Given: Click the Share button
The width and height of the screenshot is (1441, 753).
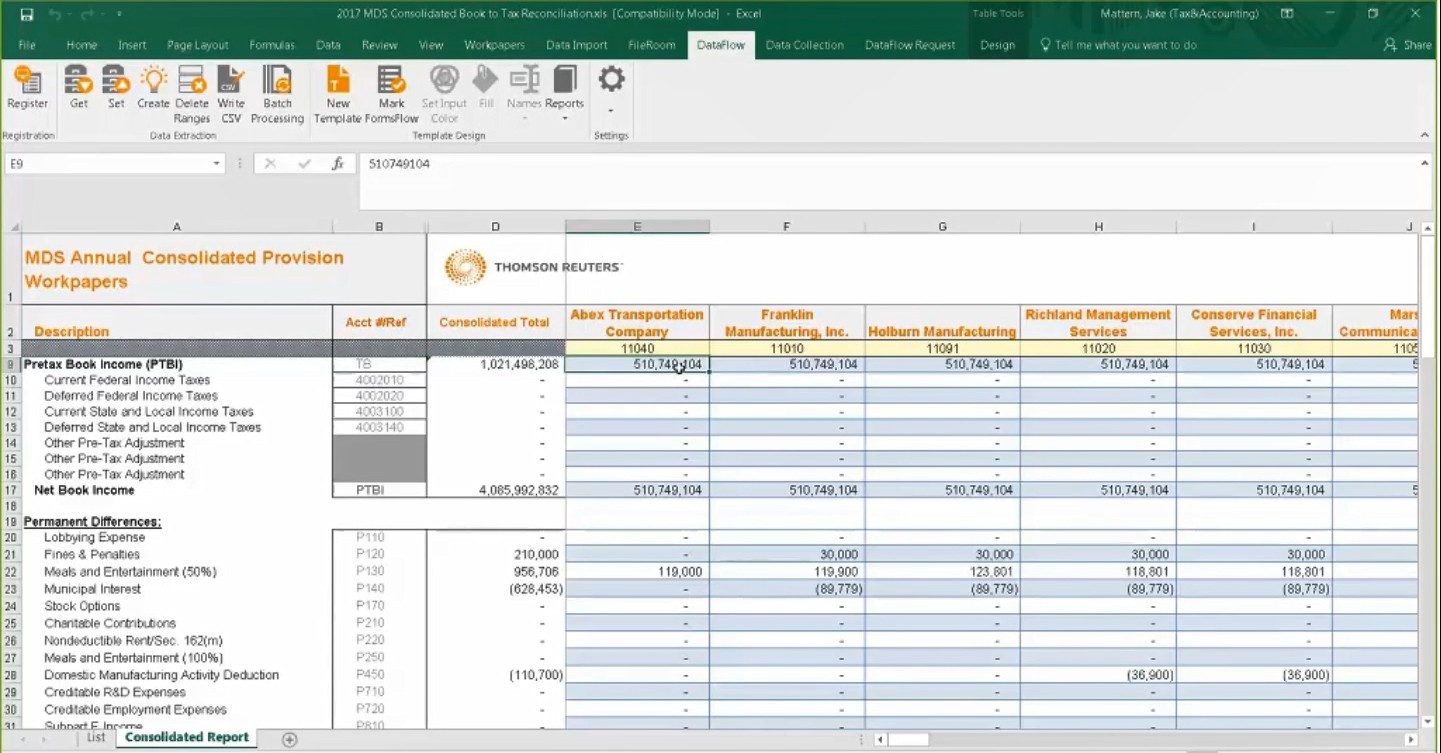Looking at the screenshot, I should click(1408, 45).
